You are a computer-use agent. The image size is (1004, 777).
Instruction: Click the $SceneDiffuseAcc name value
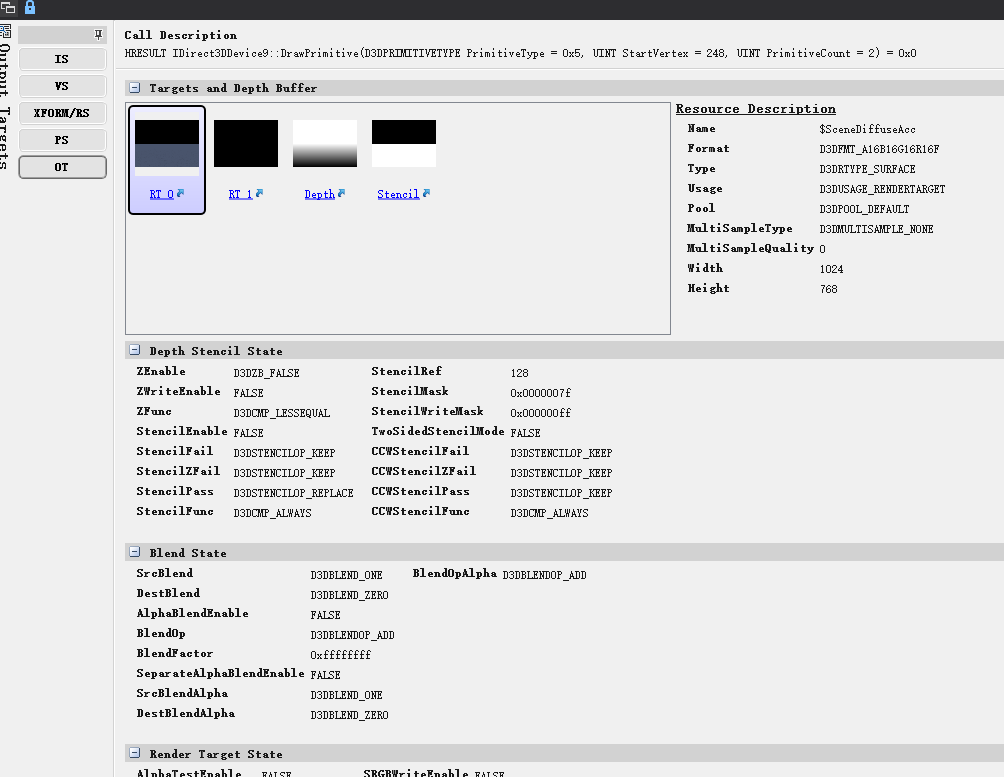pos(867,129)
